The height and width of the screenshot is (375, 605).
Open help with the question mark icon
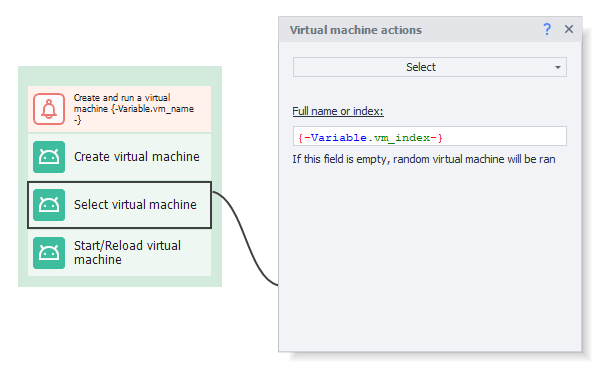547,29
